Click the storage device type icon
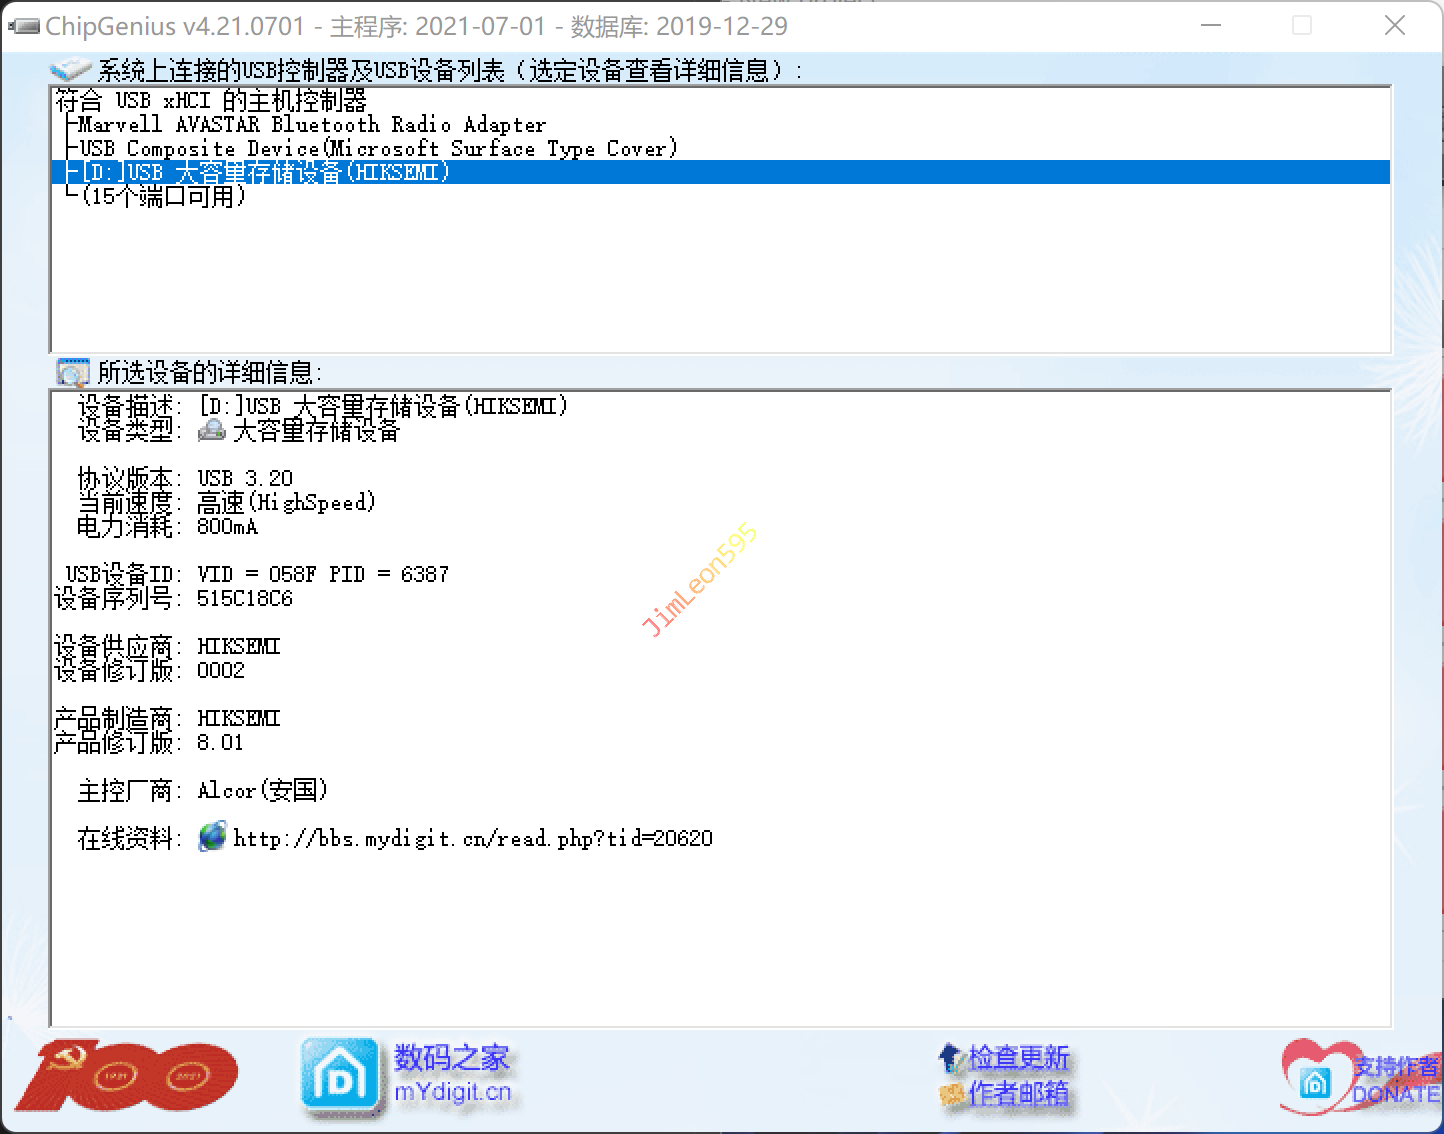1444x1134 pixels. 212,430
